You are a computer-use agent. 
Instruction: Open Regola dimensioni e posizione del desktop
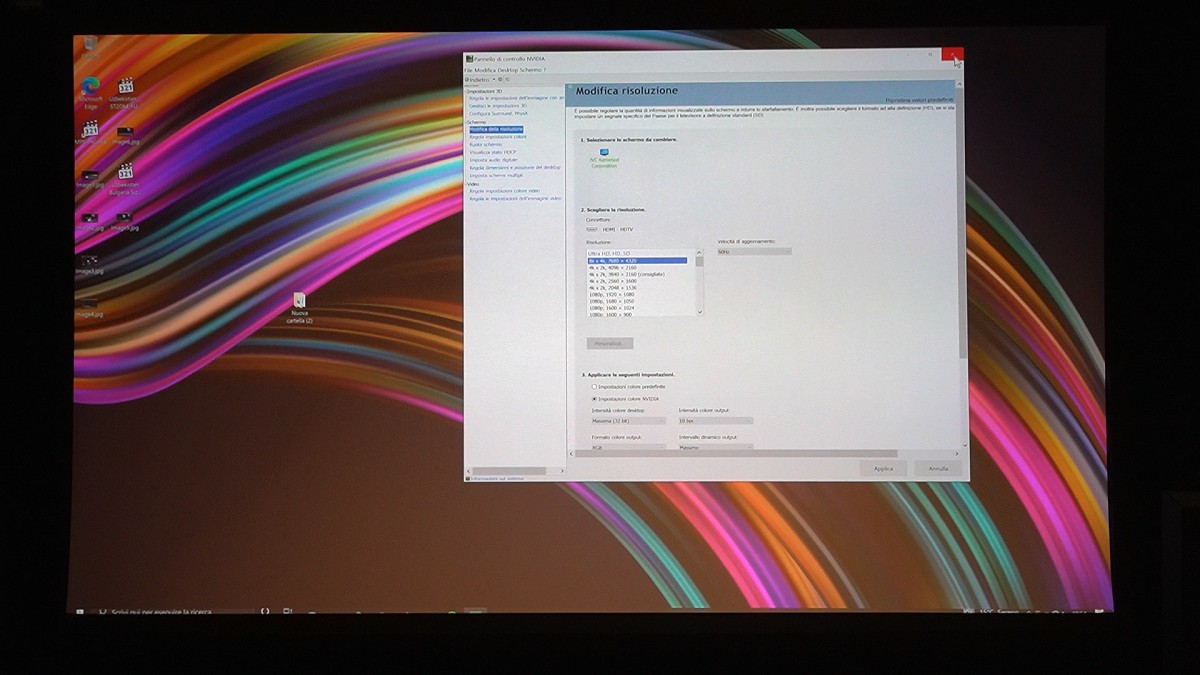(515, 167)
